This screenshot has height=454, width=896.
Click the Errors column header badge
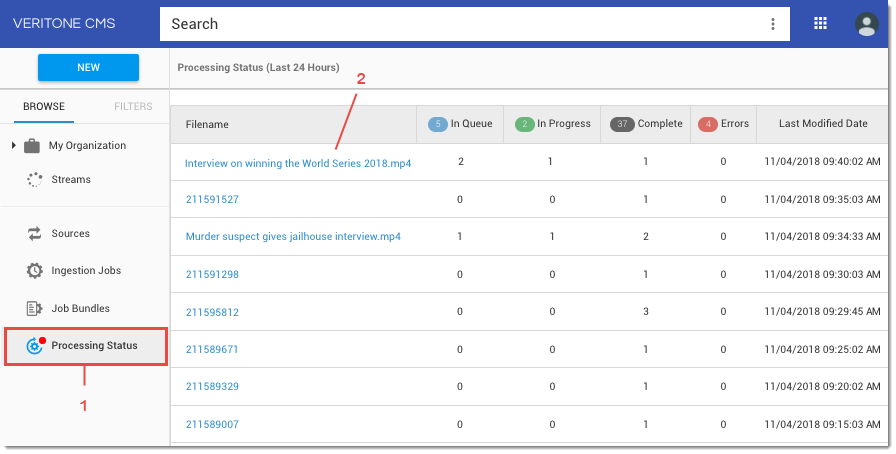point(709,124)
